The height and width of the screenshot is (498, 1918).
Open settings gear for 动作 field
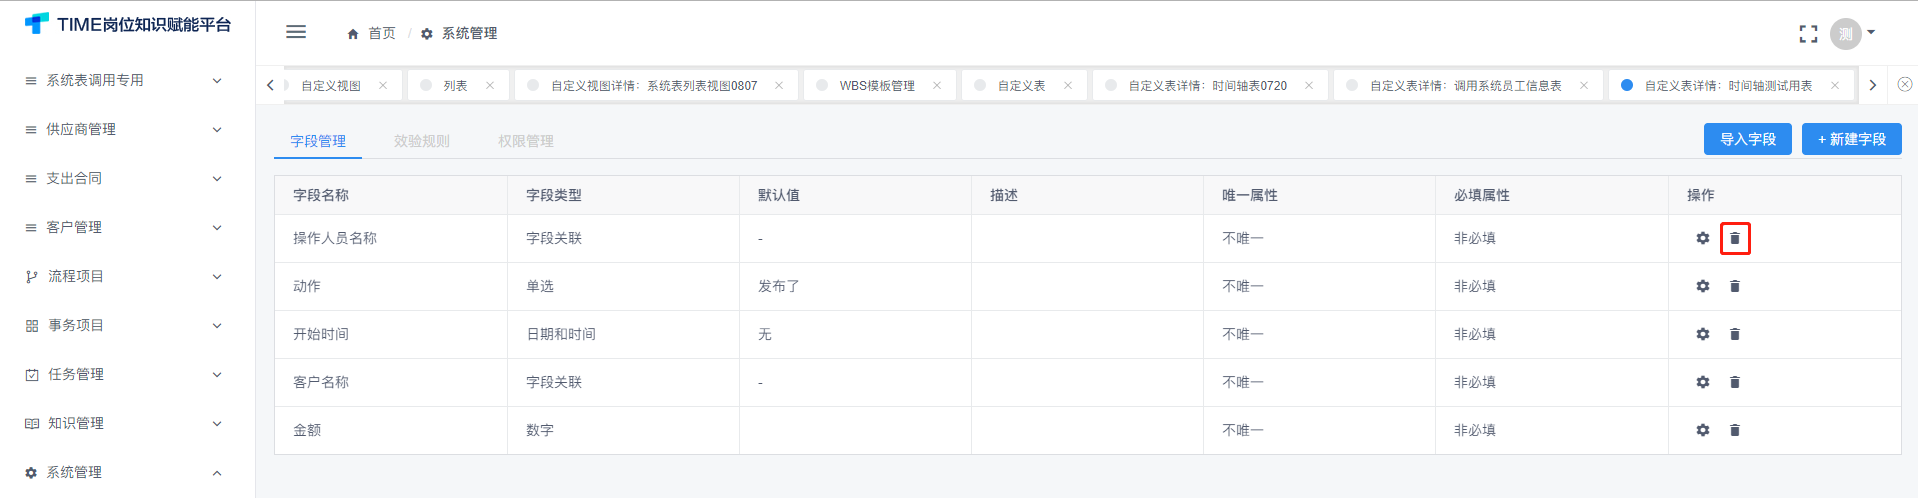coord(1703,286)
